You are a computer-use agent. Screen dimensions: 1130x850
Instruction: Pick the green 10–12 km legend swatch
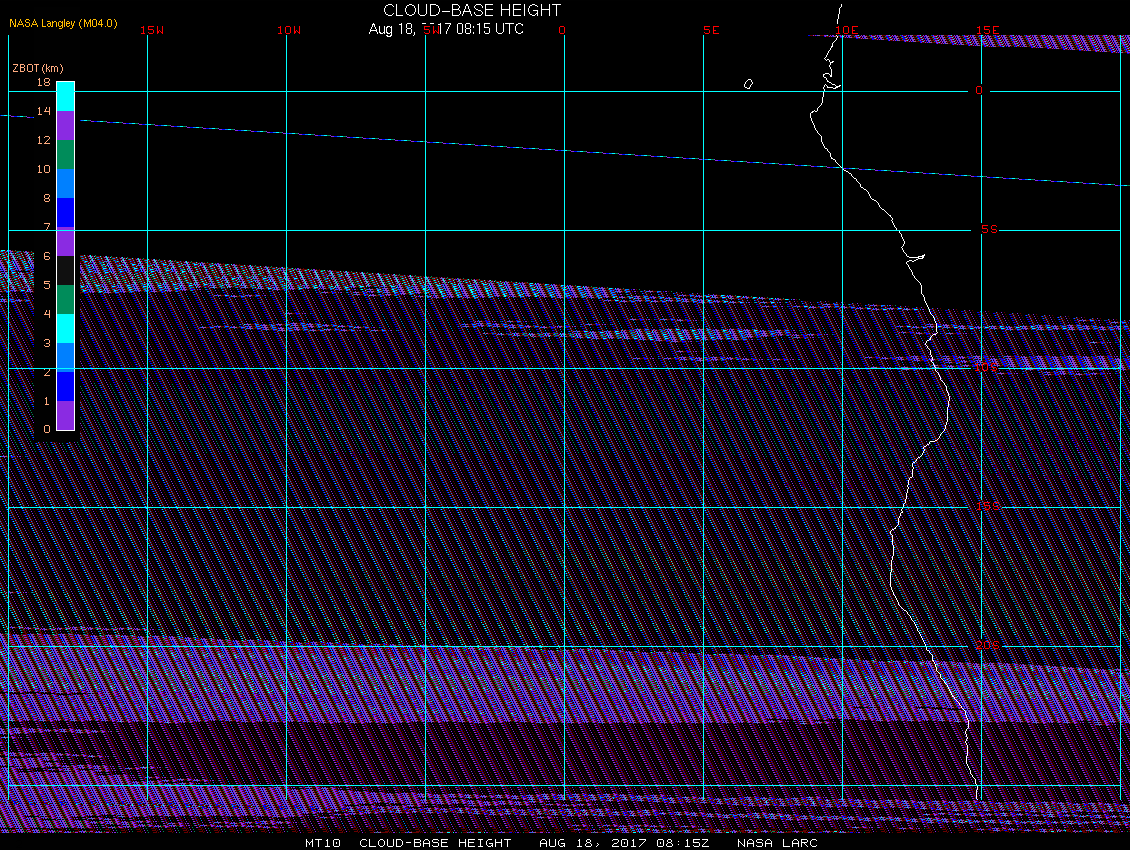(x=66, y=154)
